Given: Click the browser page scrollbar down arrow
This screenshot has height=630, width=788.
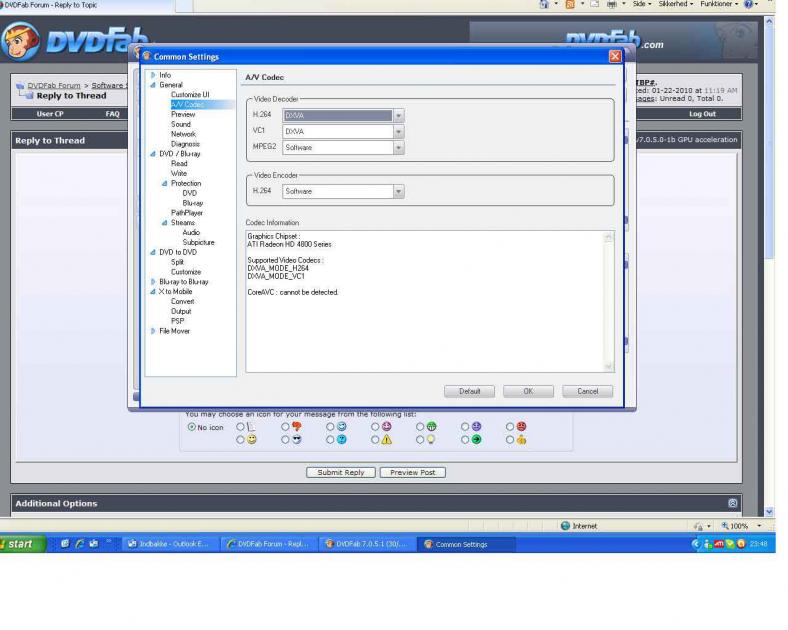Looking at the screenshot, I should pyautogui.click(x=769, y=512).
